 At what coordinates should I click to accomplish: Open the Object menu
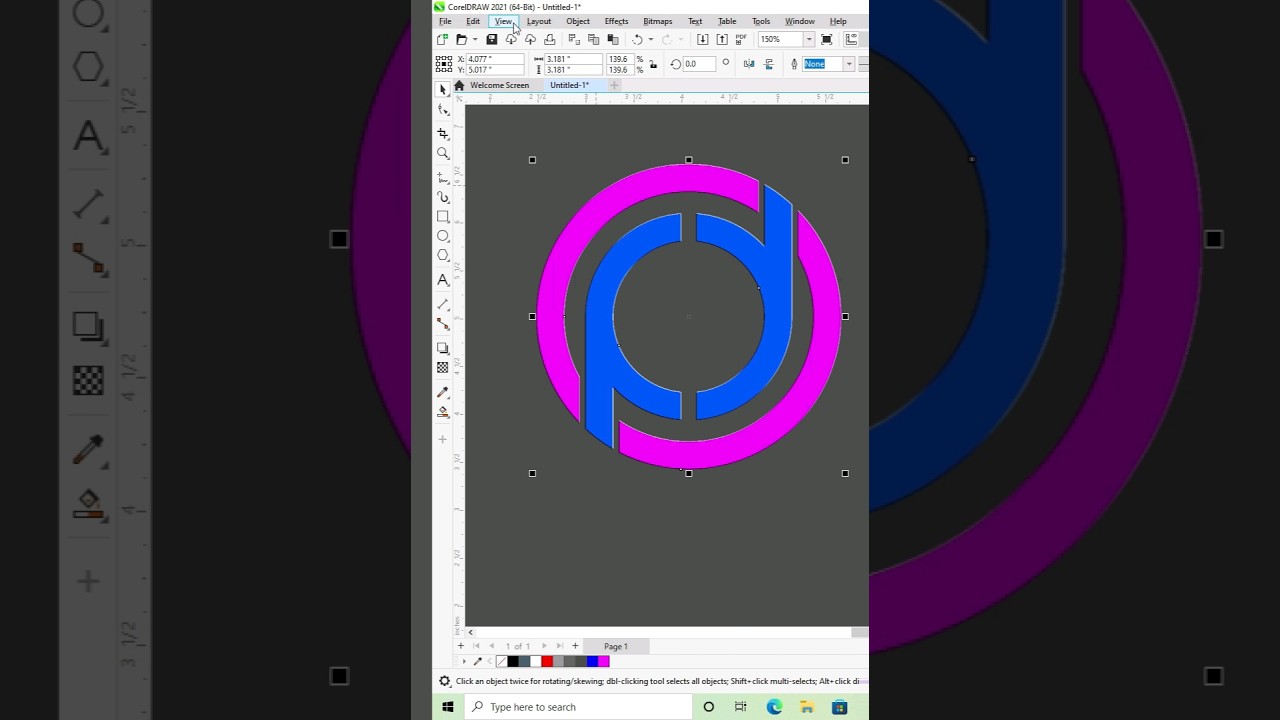pos(578,21)
